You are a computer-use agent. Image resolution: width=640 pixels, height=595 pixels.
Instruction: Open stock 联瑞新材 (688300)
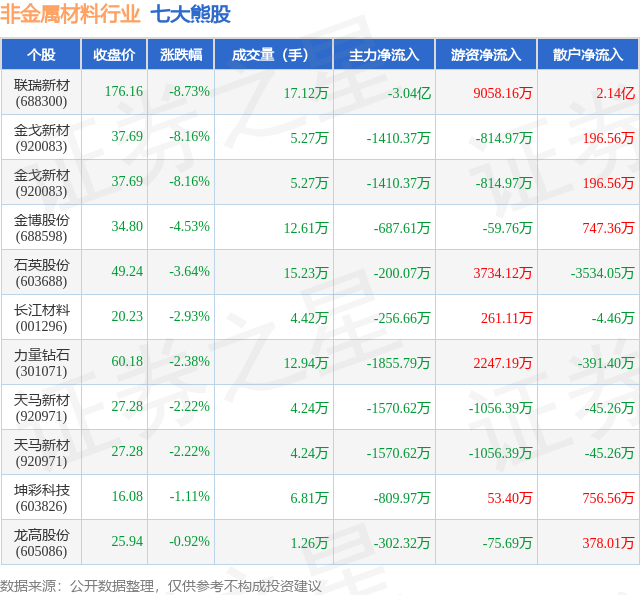(x=41, y=93)
